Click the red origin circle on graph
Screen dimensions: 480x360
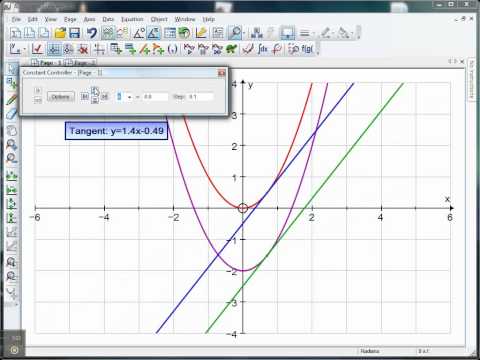tap(243, 208)
